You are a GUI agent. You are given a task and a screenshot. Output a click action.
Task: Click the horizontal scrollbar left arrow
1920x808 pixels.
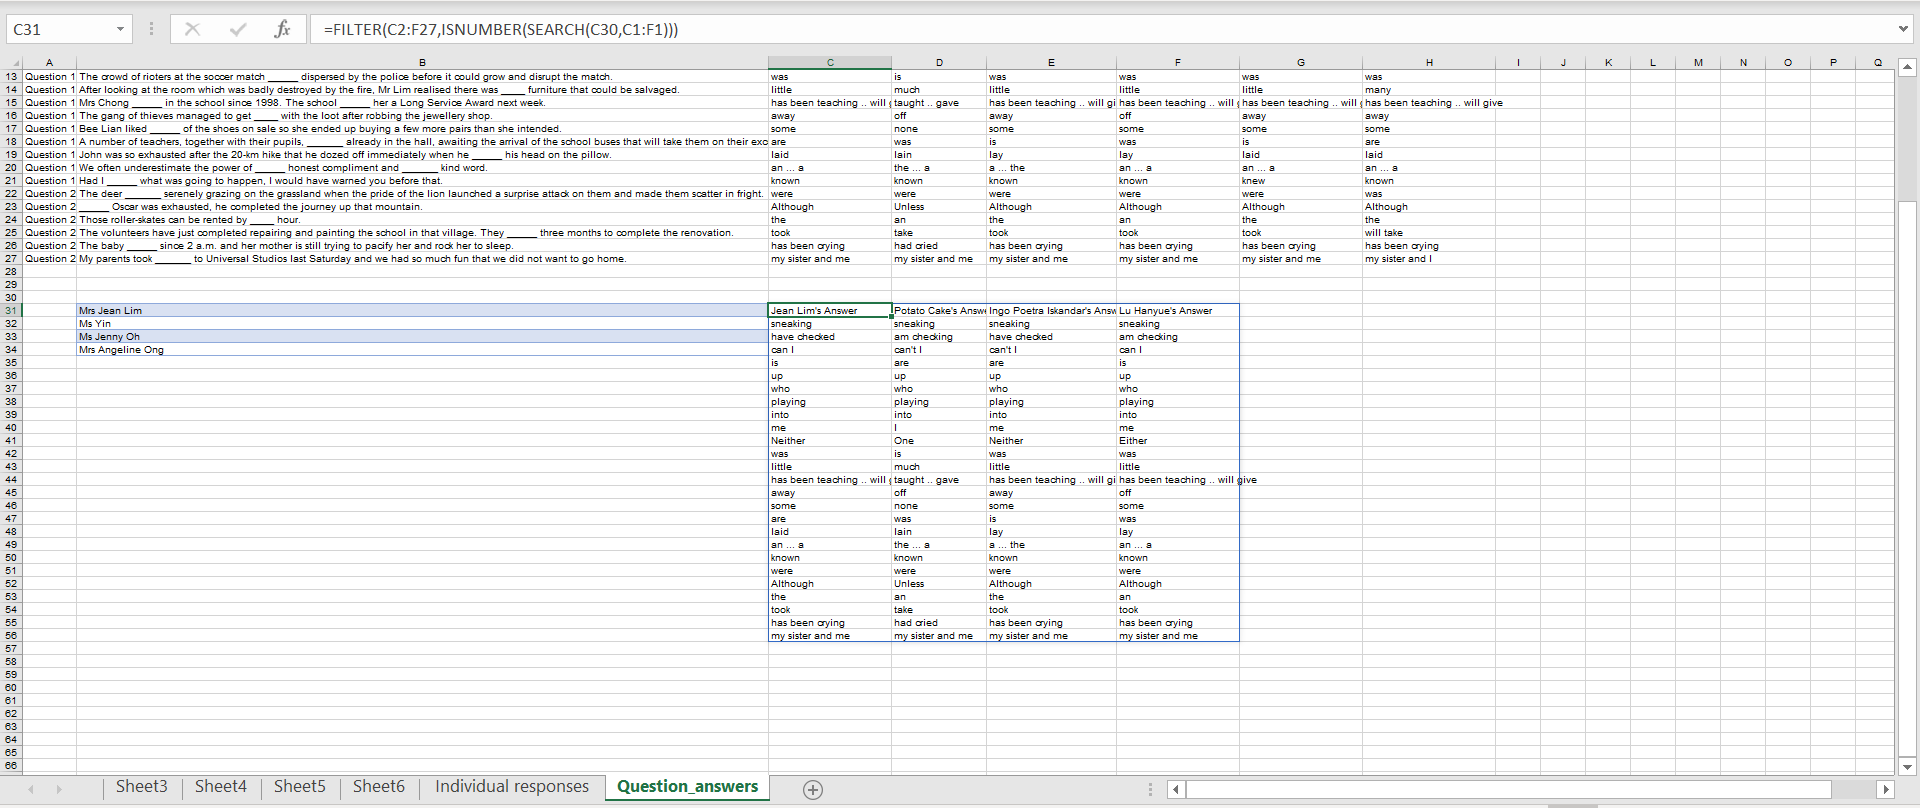(1176, 789)
